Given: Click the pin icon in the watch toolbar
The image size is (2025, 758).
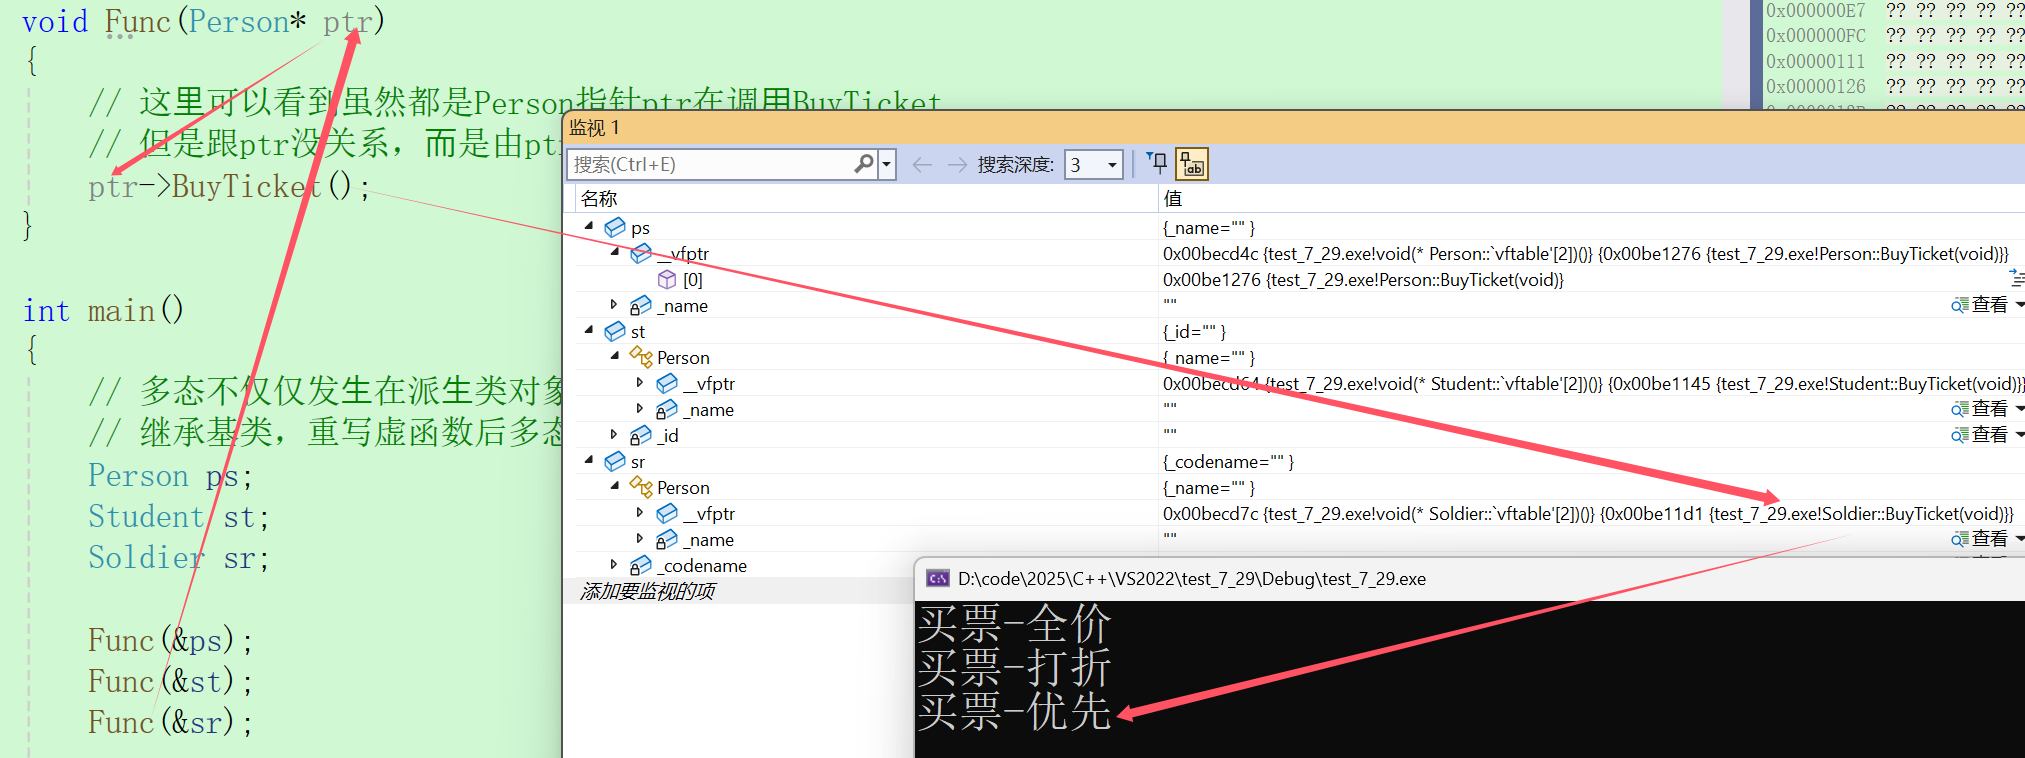Looking at the screenshot, I should (x=1157, y=163).
